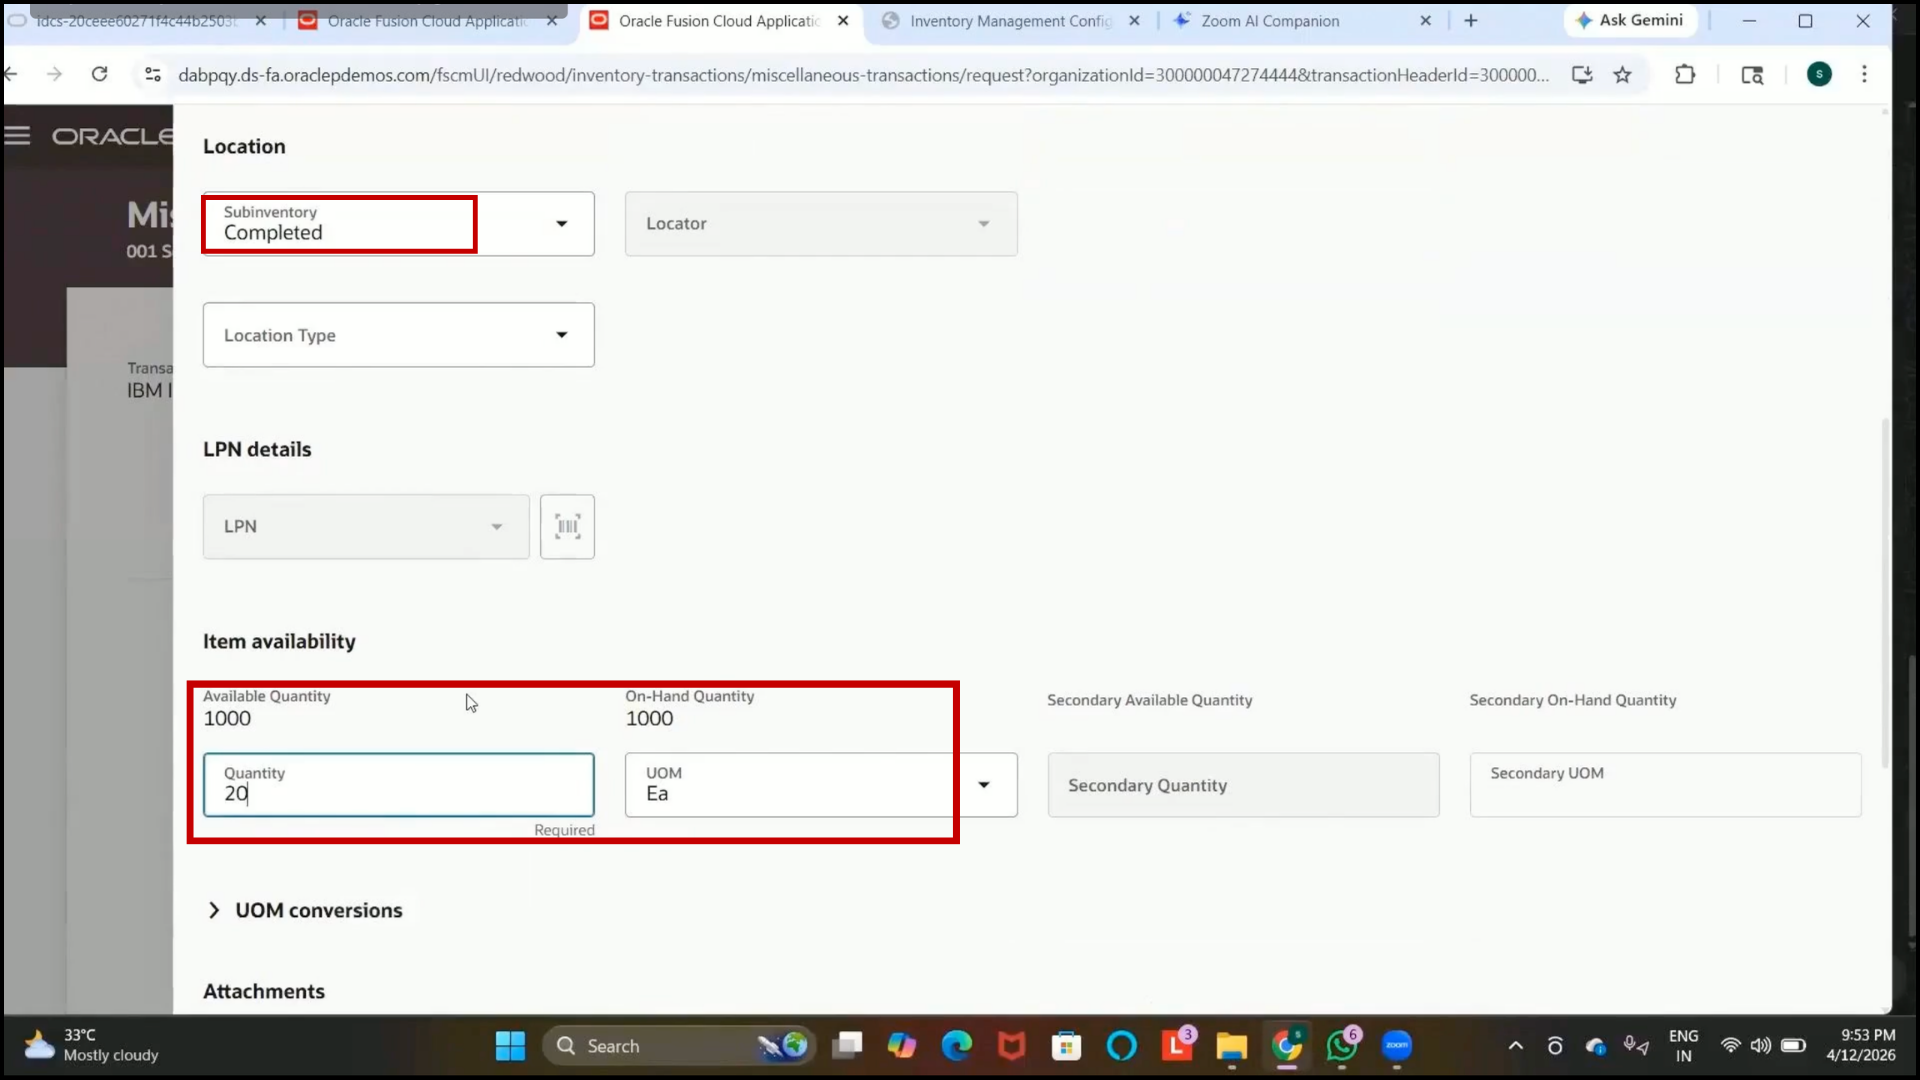
Task: Click the Windows taskbar Search box
Action: (x=678, y=1046)
